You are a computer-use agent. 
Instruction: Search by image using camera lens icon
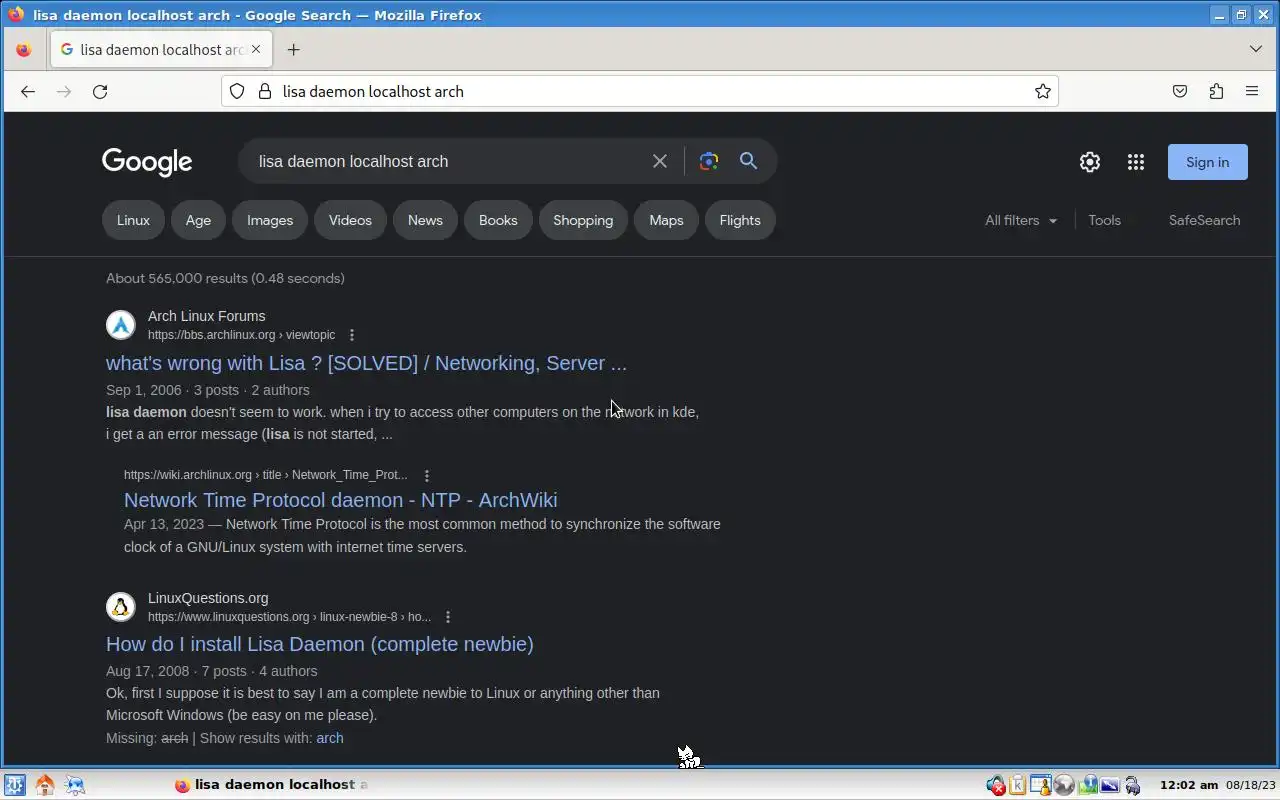(709, 161)
